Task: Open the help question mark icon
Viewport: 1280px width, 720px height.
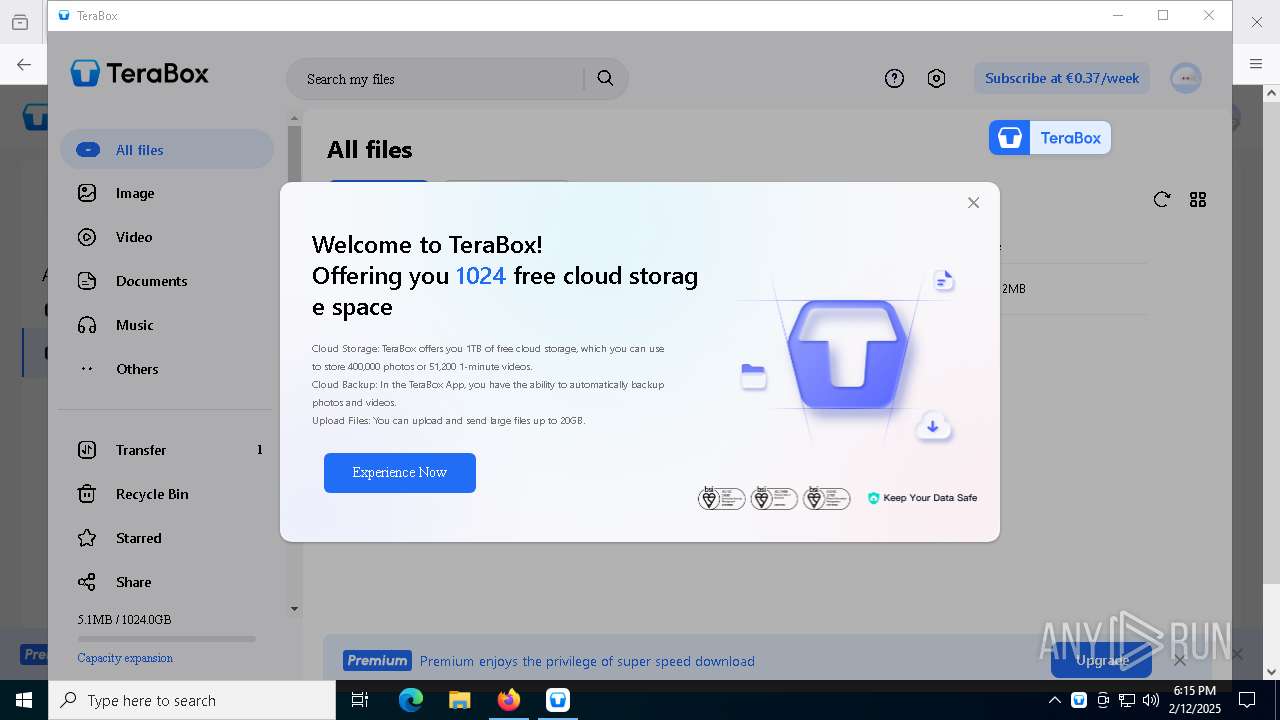Action: 894,79
